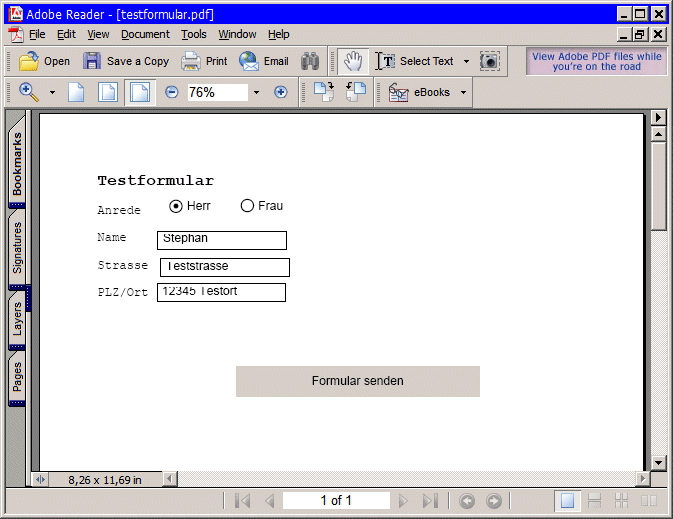
Task: Click the zoom out minus button
Action: point(171,92)
